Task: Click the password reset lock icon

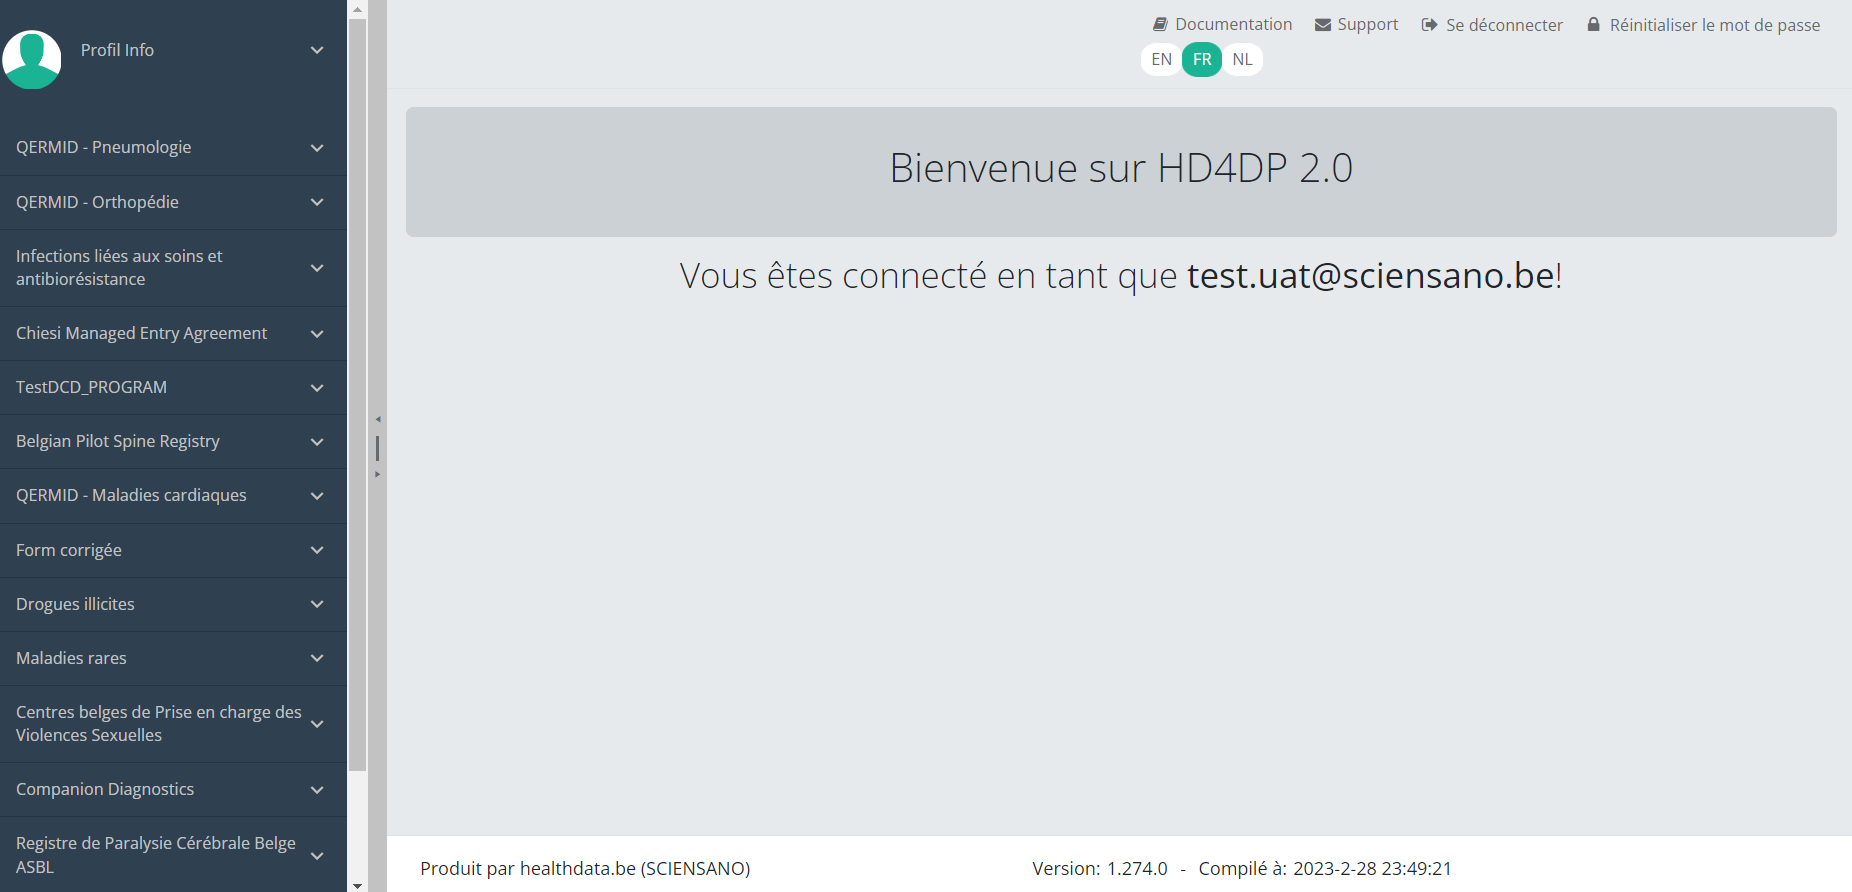Action: point(1593,25)
